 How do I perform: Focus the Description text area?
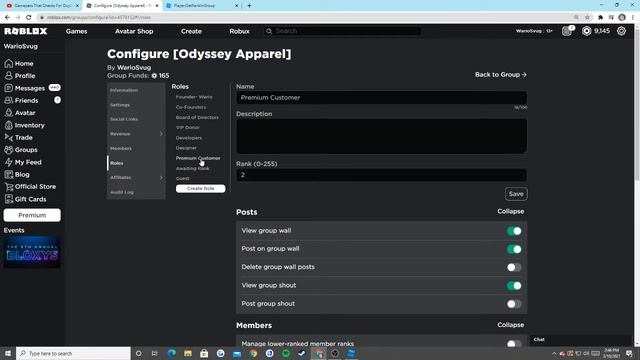(381, 136)
